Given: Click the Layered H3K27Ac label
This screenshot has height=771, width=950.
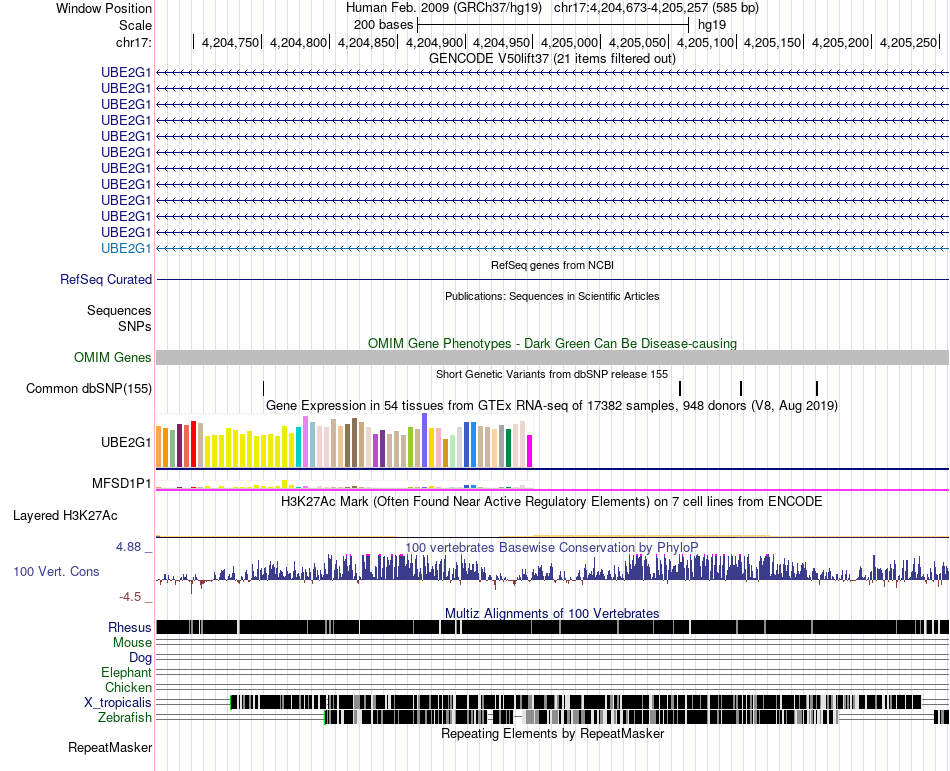Looking at the screenshot, I should [x=65, y=515].
